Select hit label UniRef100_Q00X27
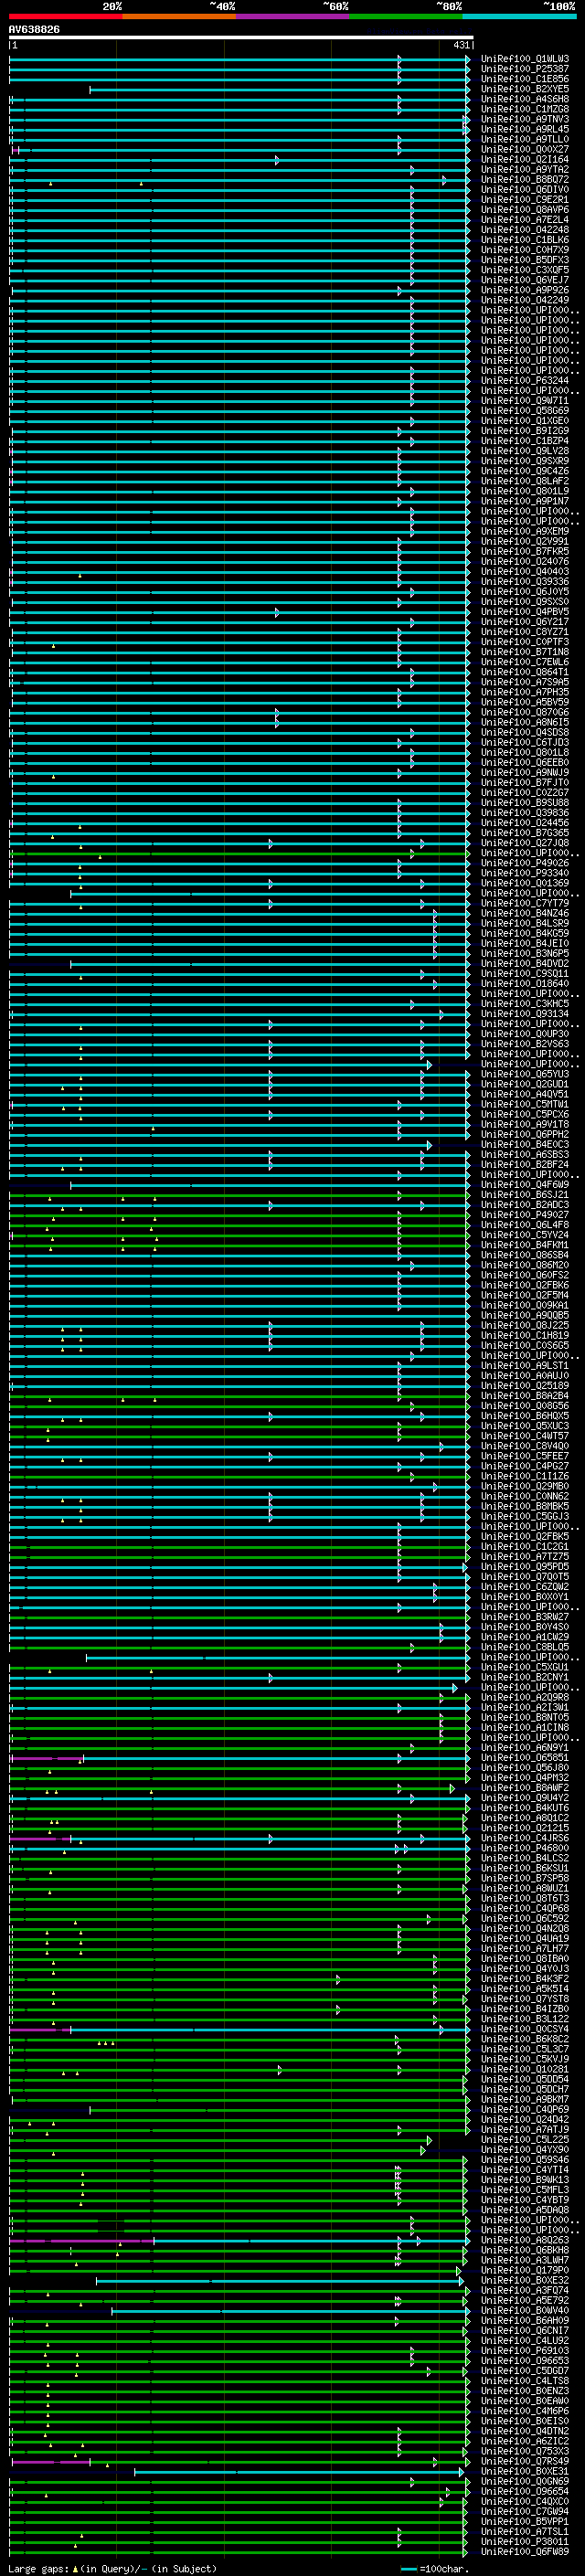The width and height of the screenshot is (585, 2576). click(525, 149)
